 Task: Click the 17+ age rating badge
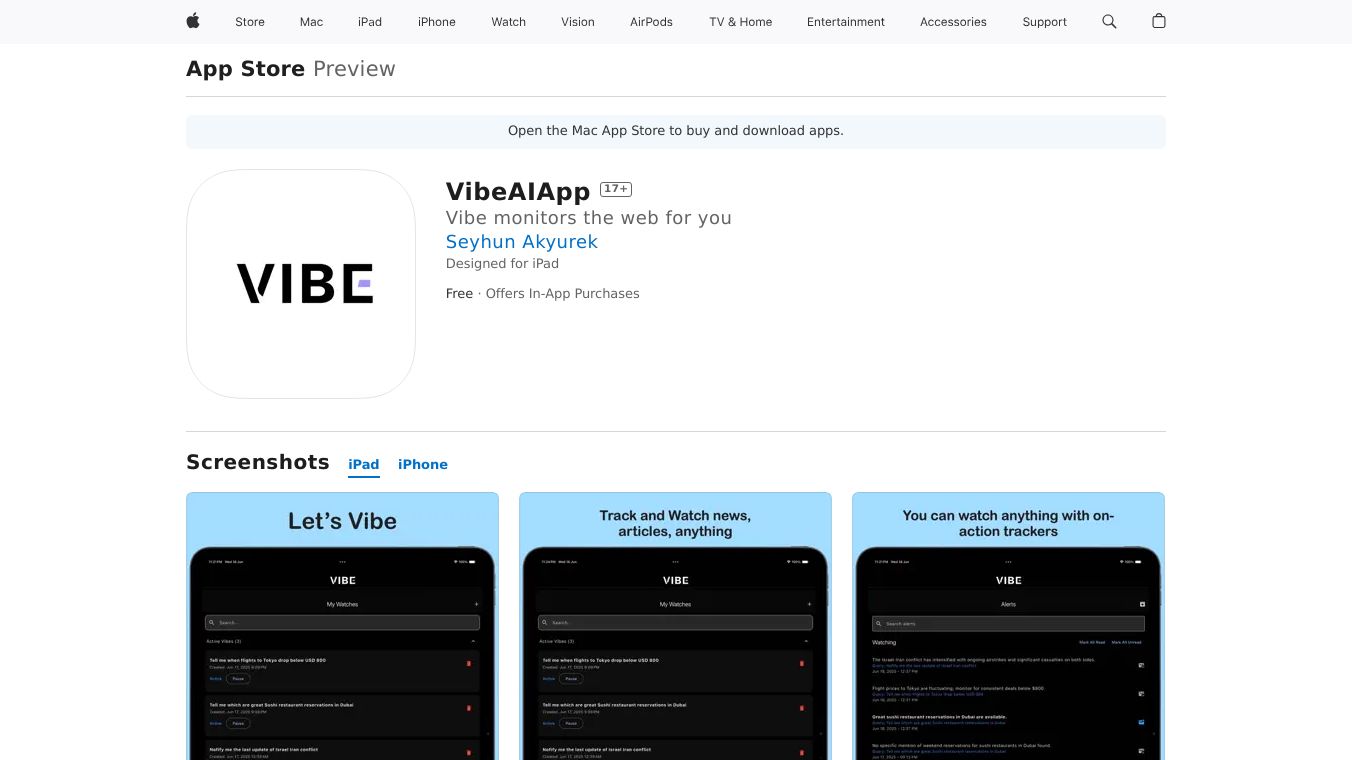(x=616, y=189)
